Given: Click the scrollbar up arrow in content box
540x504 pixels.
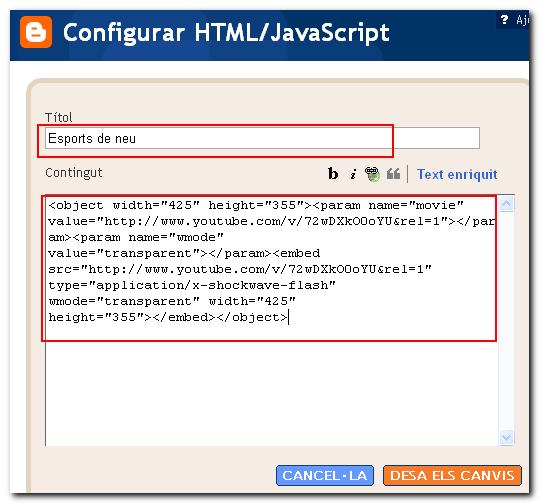Looking at the screenshot, I should [507, 204].
